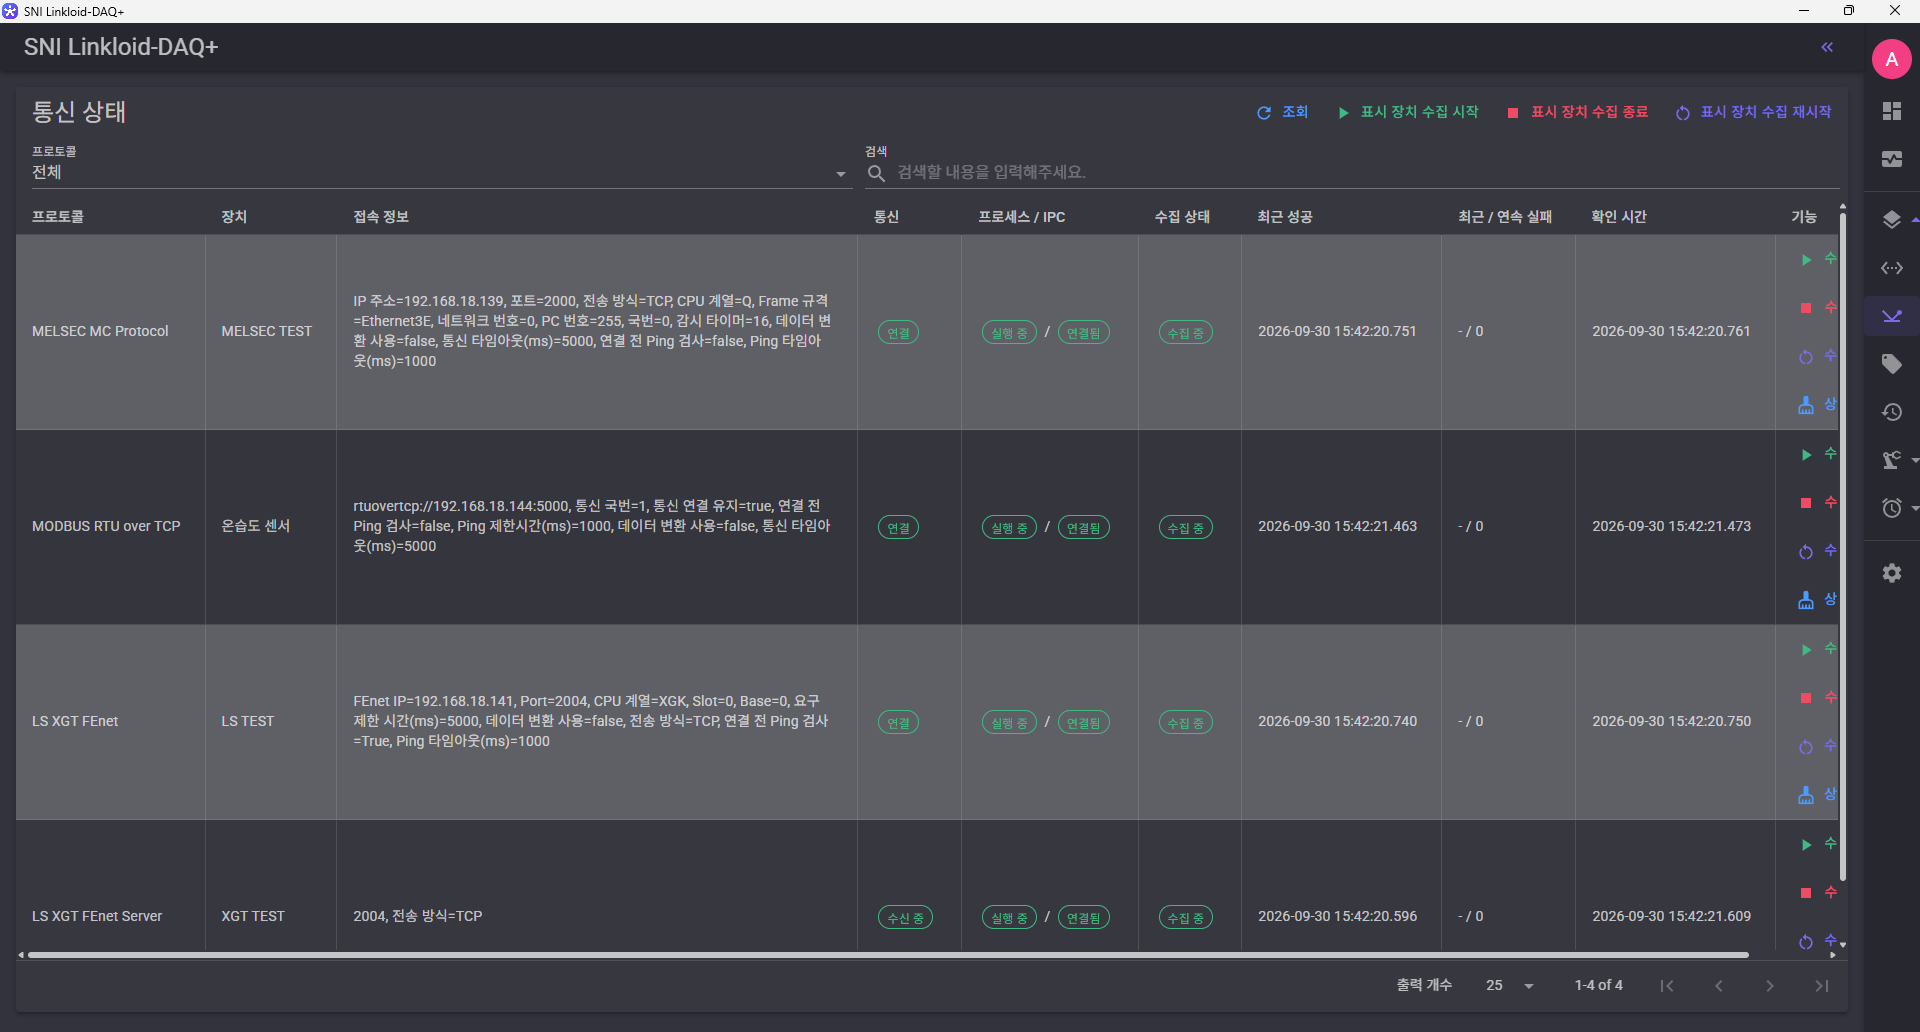This screenshot has height=1032, width=1920.
Task: Expand the layers sidebar submenu arrow
Action: (1914, 219)
